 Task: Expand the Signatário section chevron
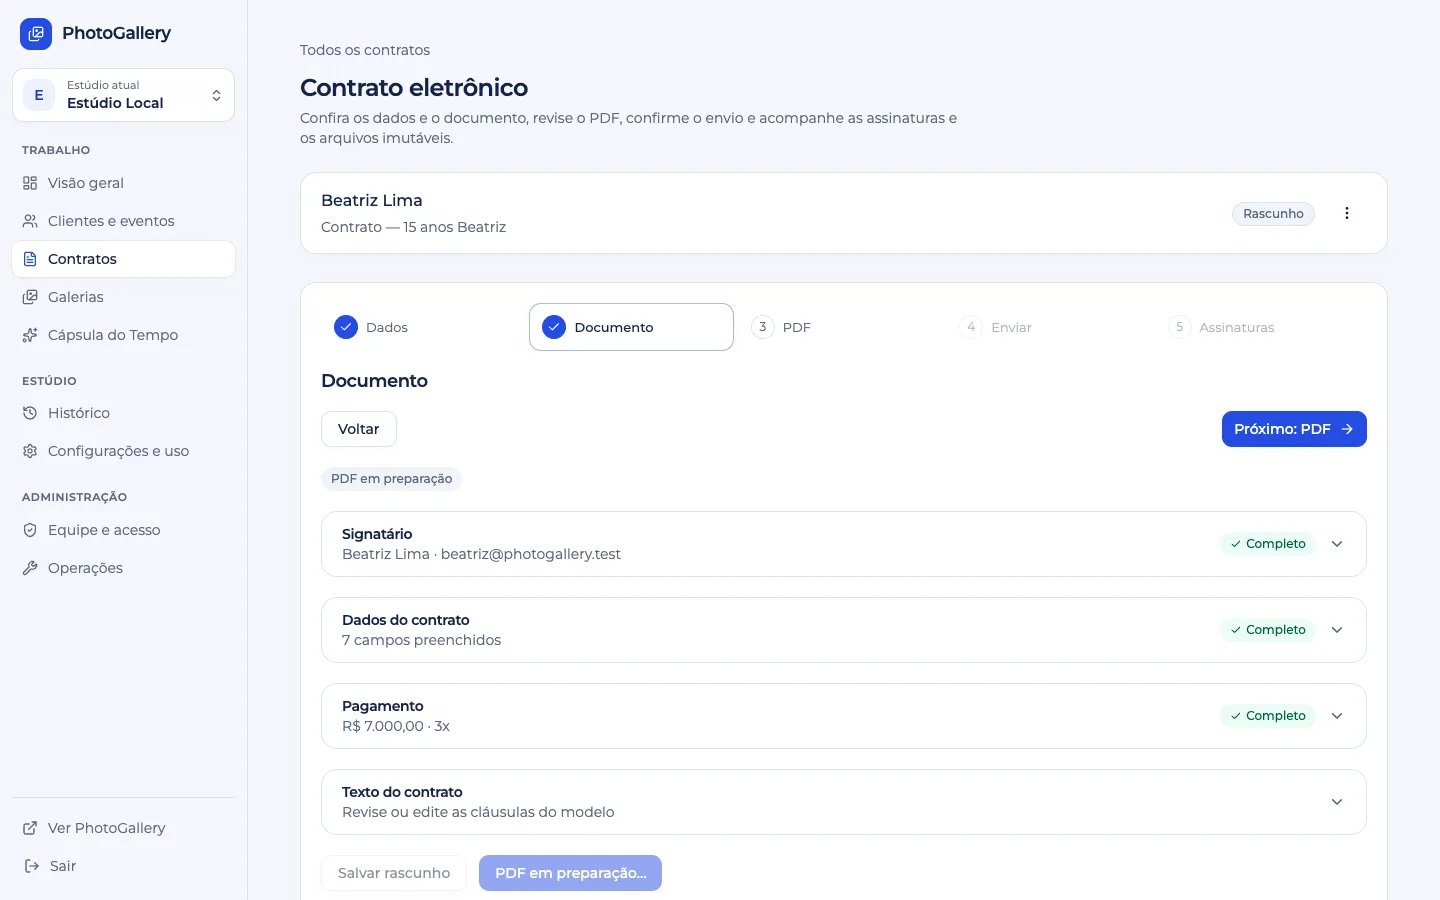[x=1337, y=544]
